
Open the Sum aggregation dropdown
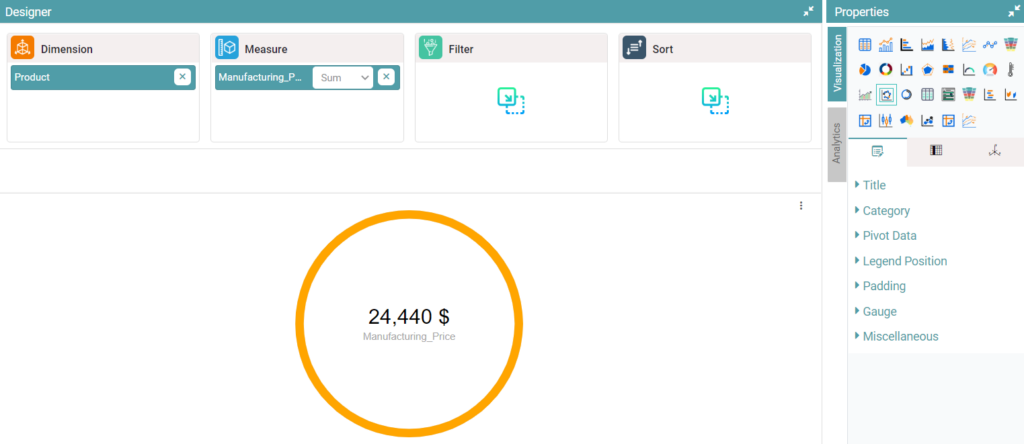pyautogui.click(x=342, y=77)
